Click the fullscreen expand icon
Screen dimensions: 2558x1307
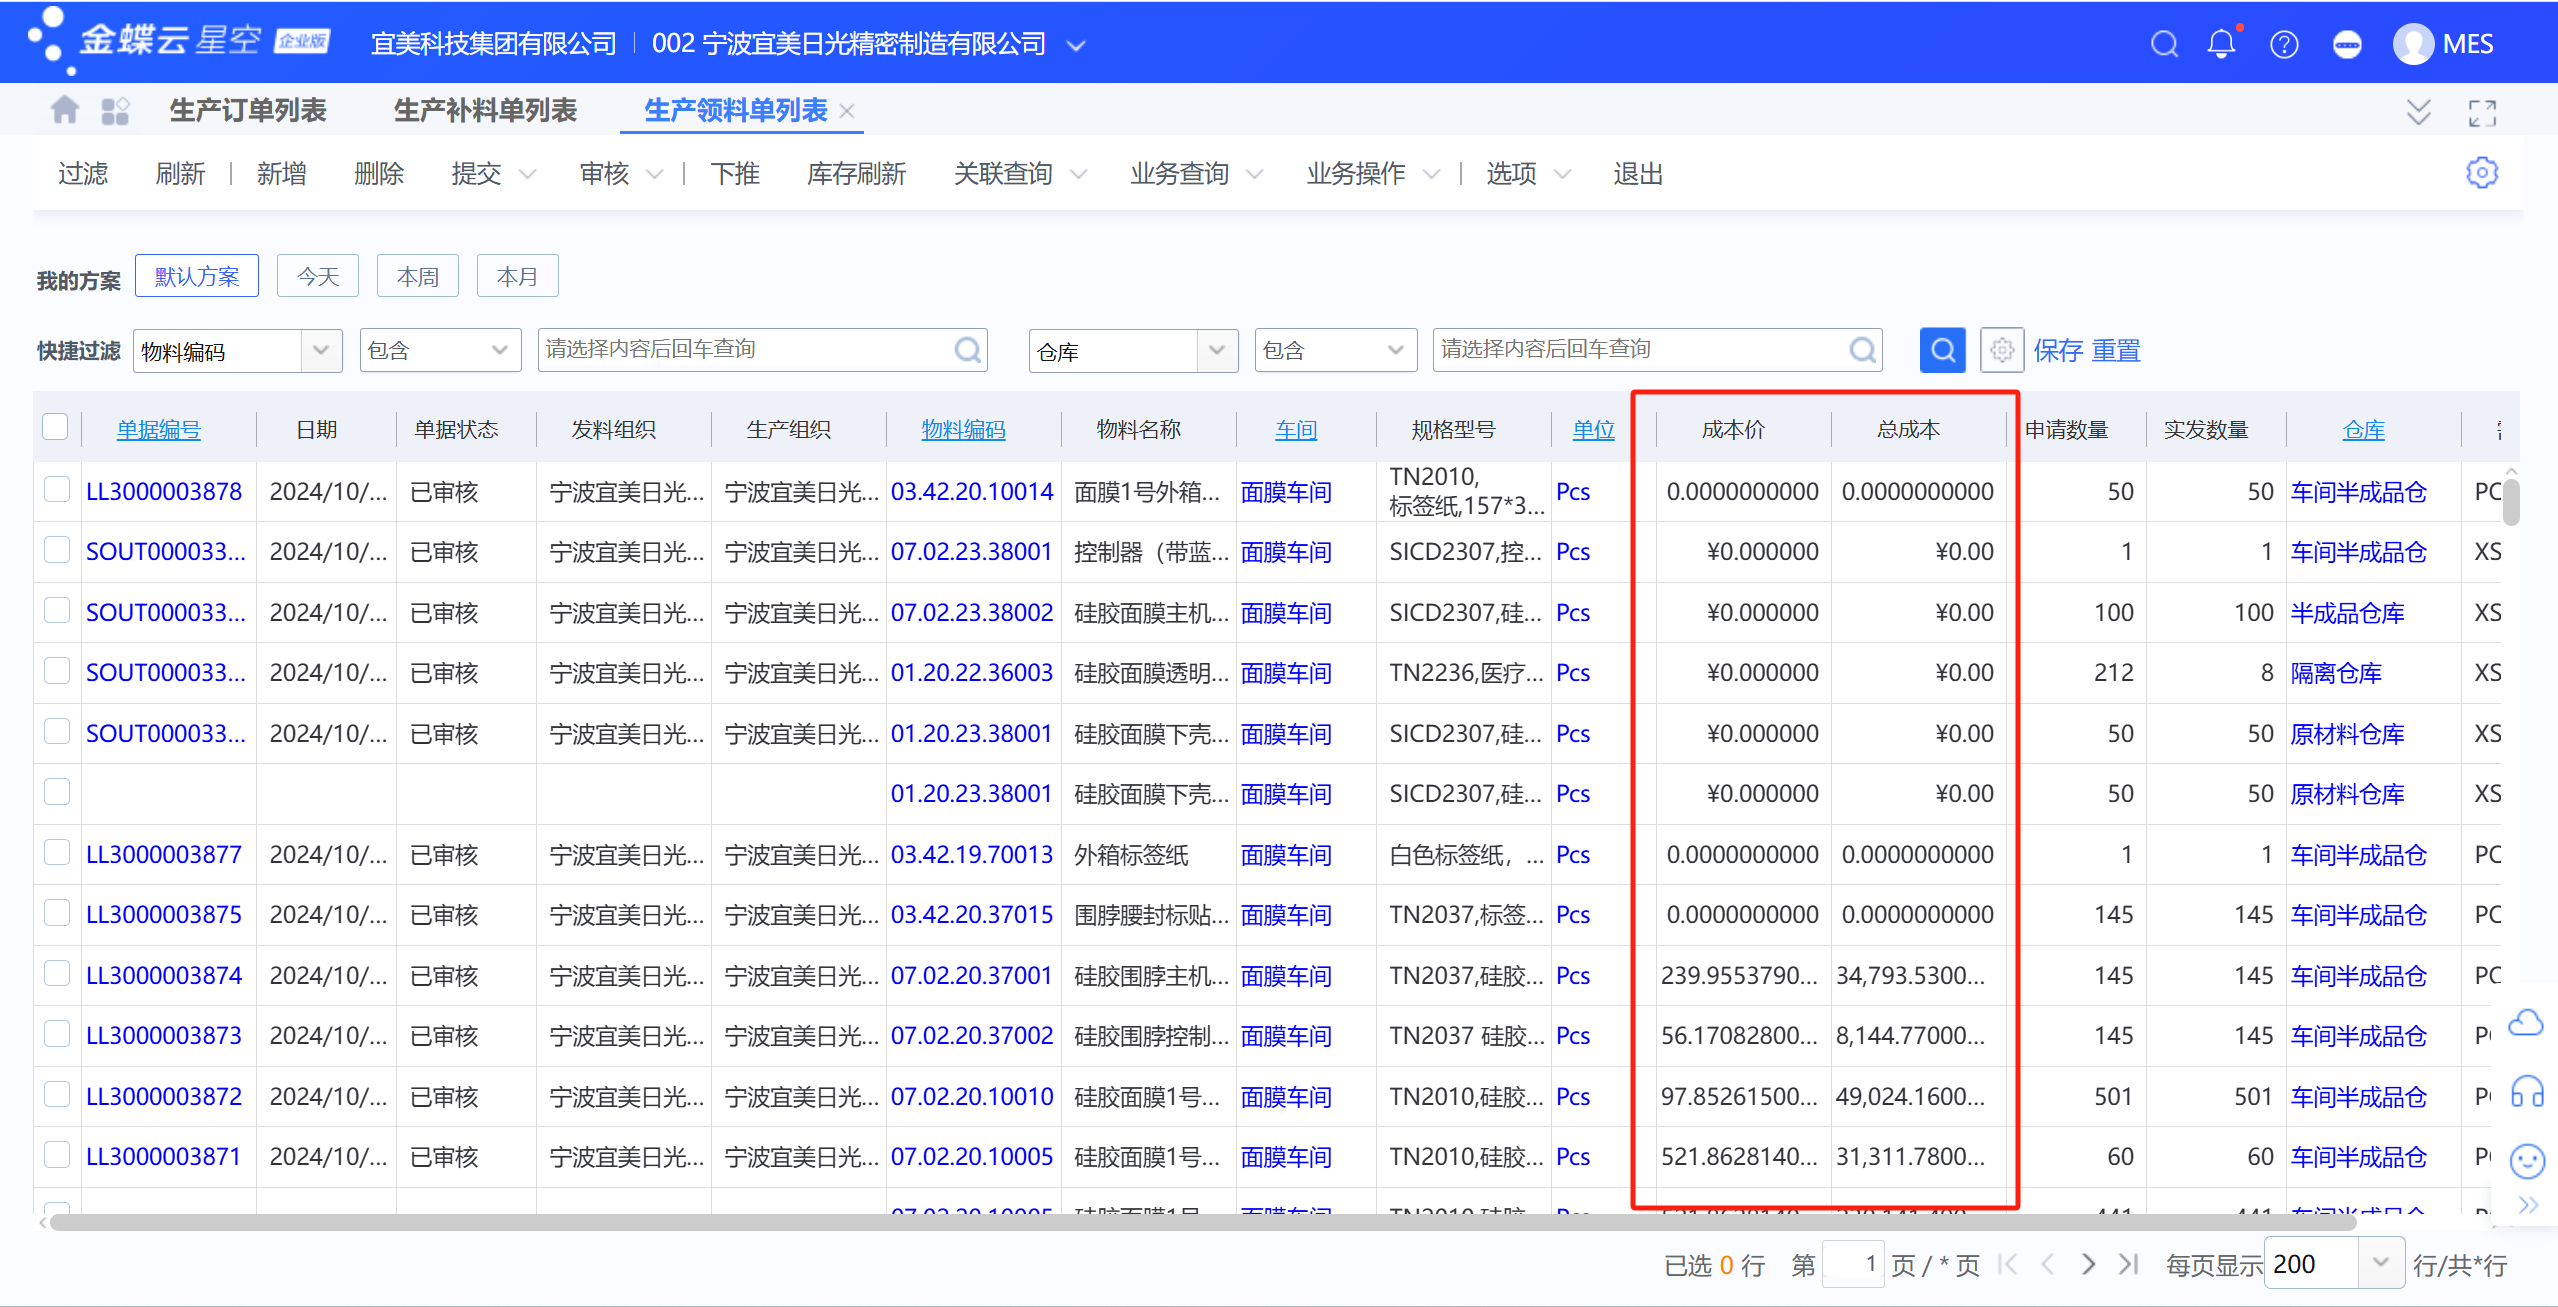[2482, 113]
